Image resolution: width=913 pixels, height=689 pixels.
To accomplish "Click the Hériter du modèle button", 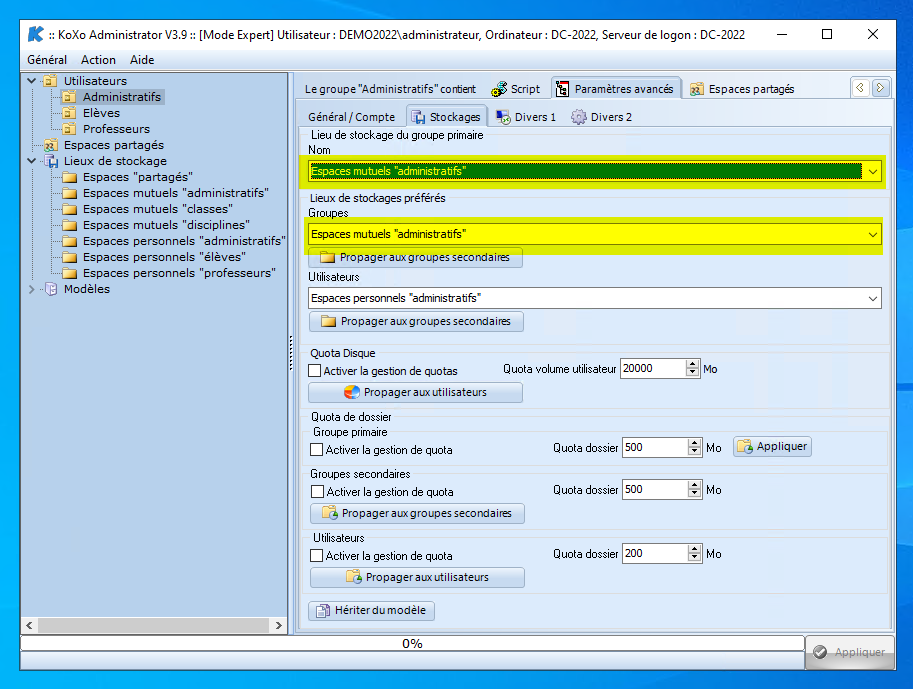I will [x=372, y=610].
